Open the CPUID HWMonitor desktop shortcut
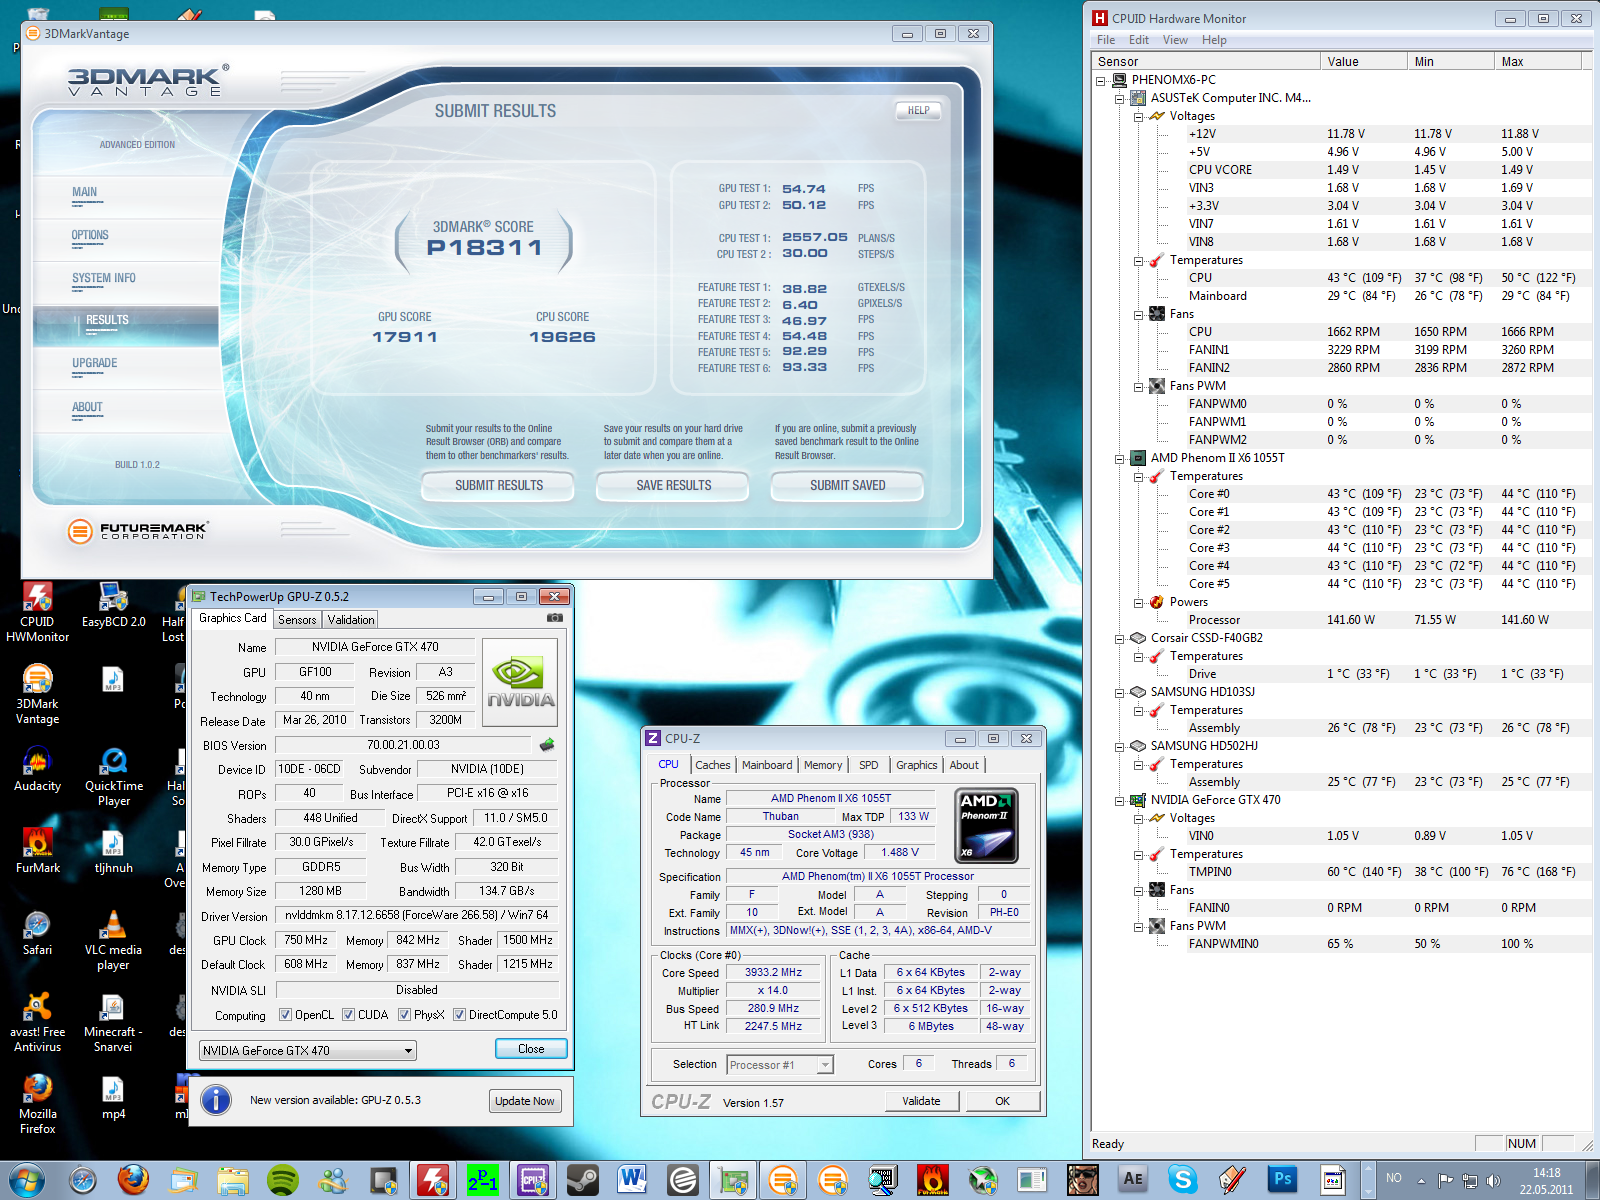This screenshot has width=1600, height=1200. 37,611
